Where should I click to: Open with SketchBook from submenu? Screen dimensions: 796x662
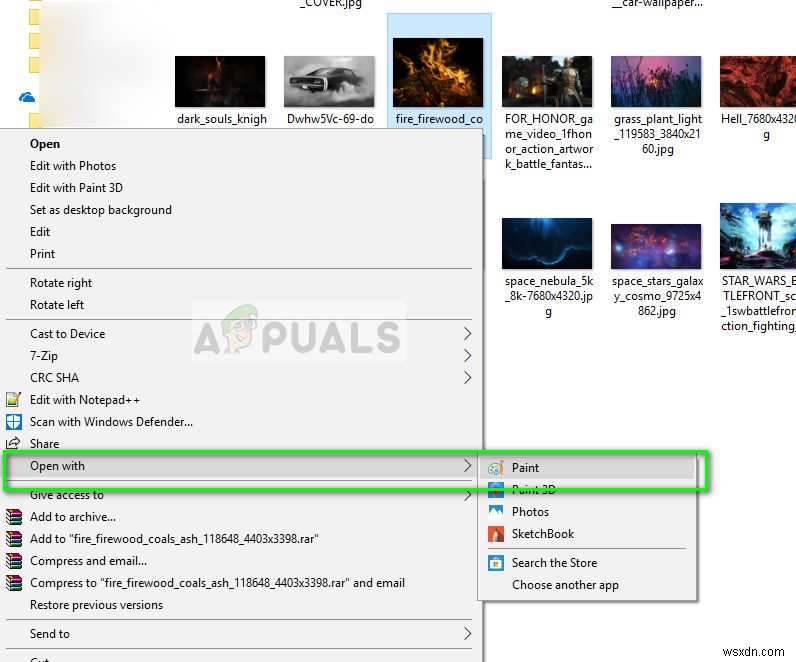click(543, 534)
